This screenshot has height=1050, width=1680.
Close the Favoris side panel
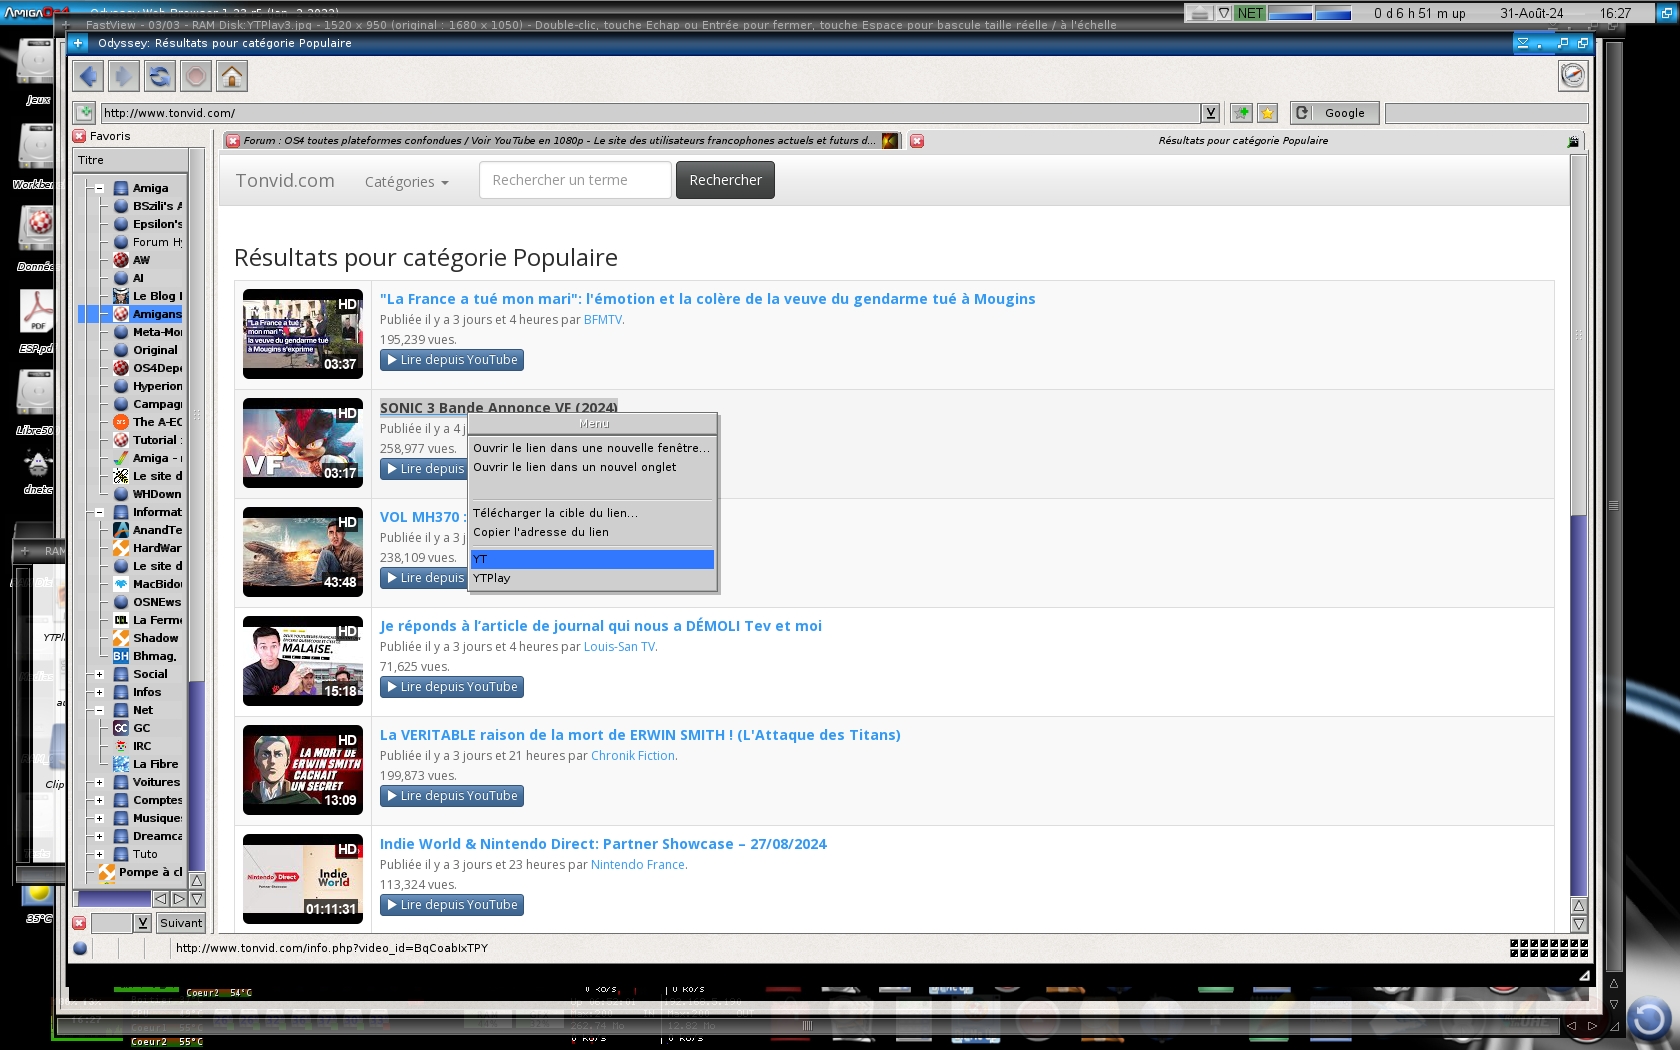[x=79, y=136]
